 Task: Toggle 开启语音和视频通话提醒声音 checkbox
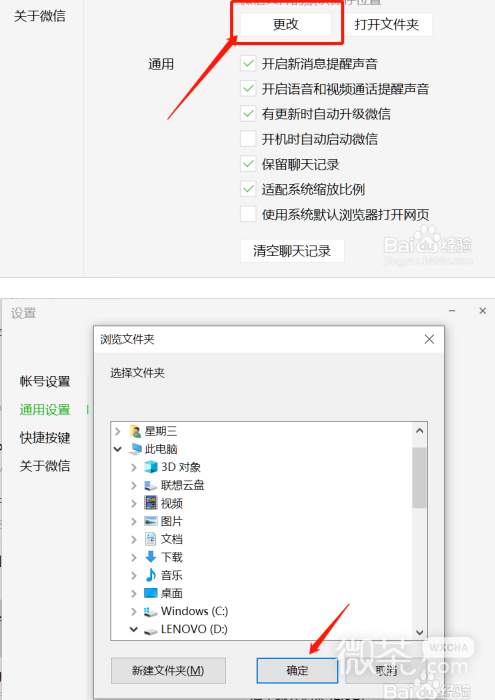coord(248,88)
